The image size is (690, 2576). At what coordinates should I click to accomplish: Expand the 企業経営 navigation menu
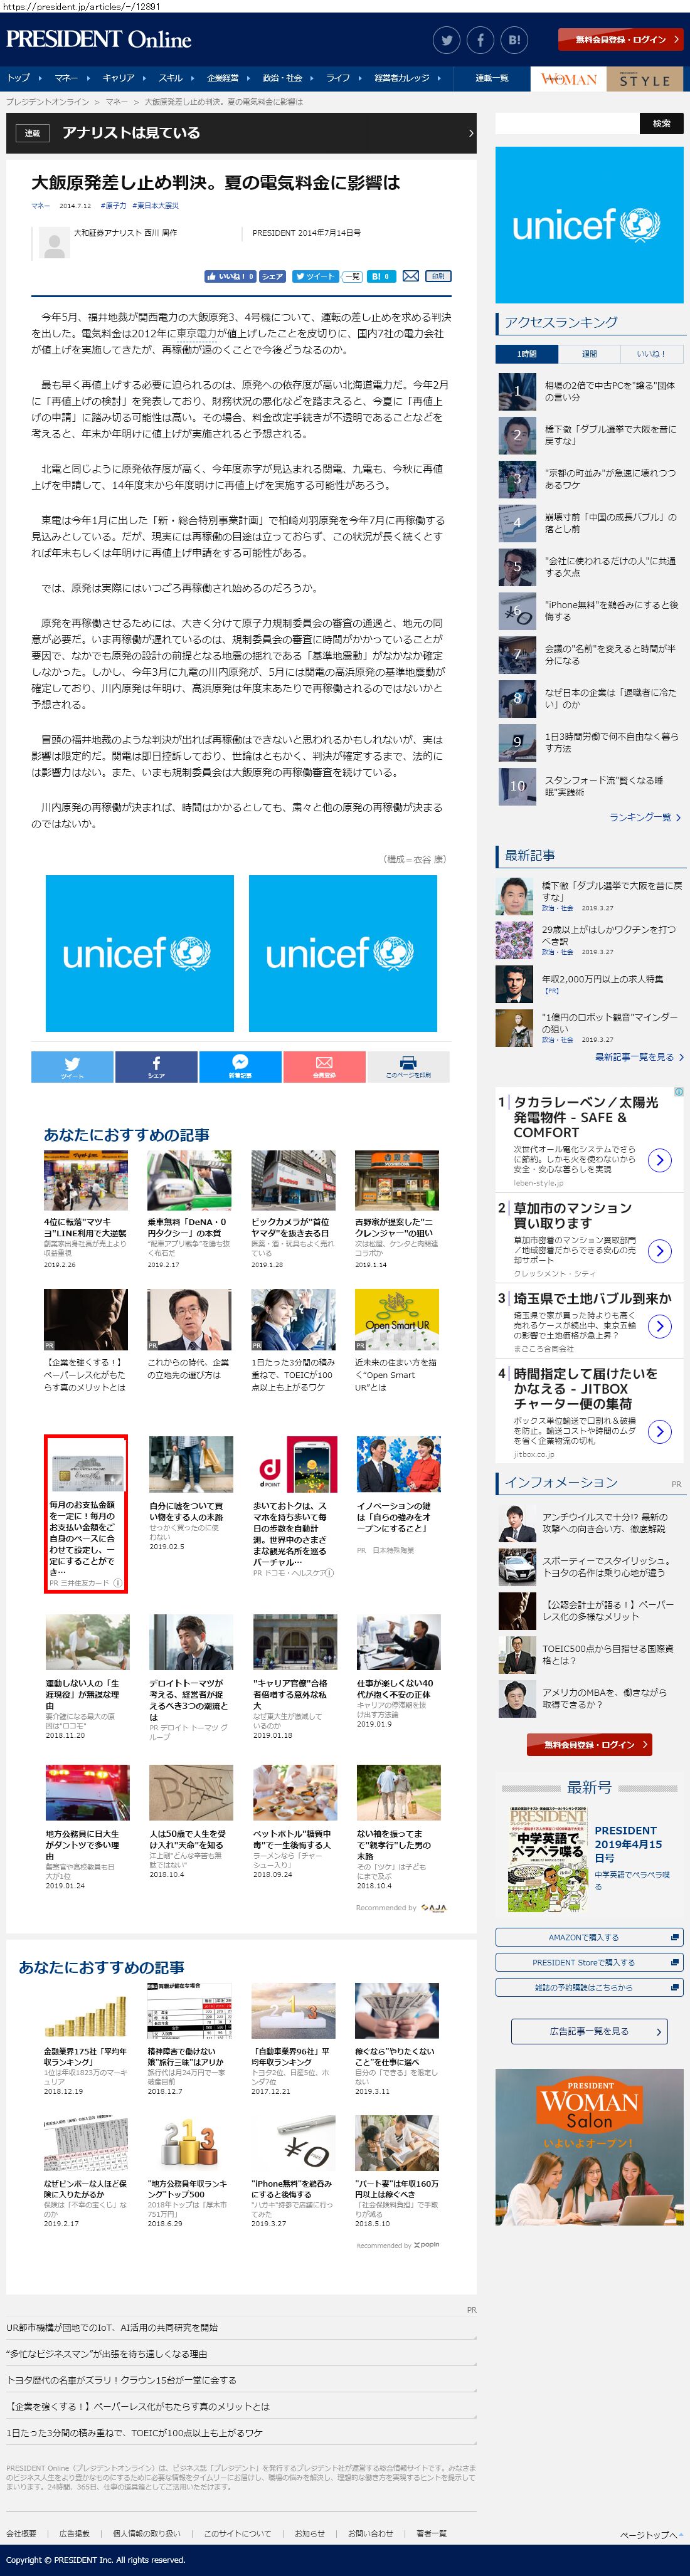[229, 78]
